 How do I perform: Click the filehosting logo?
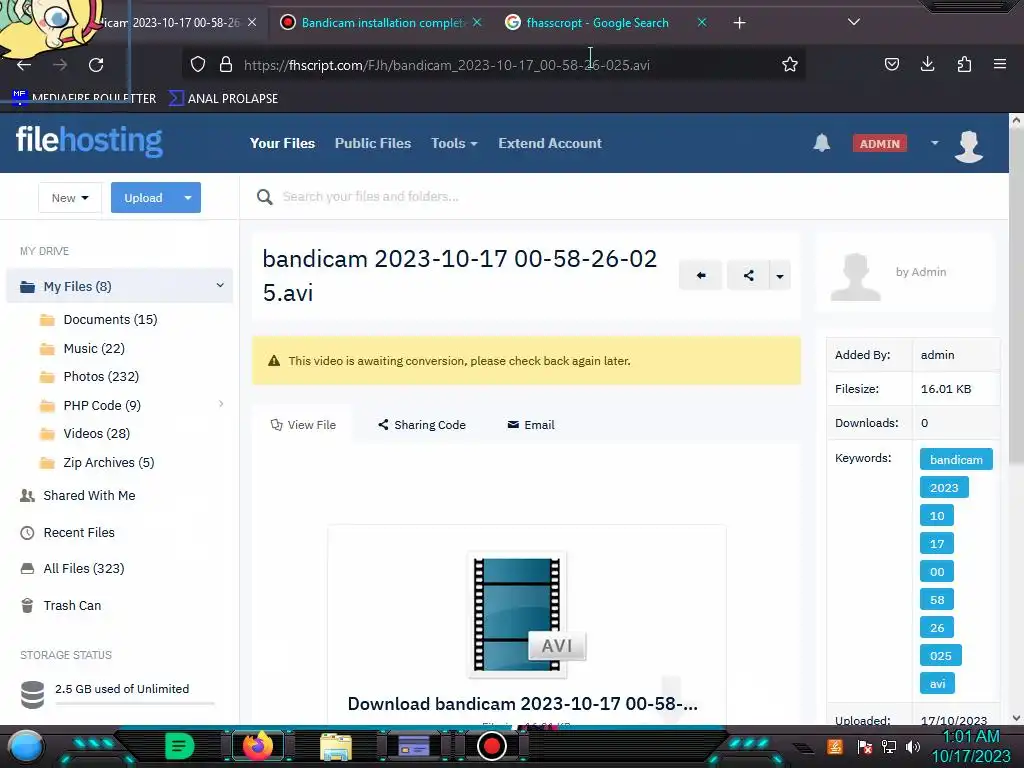(89, 140)
